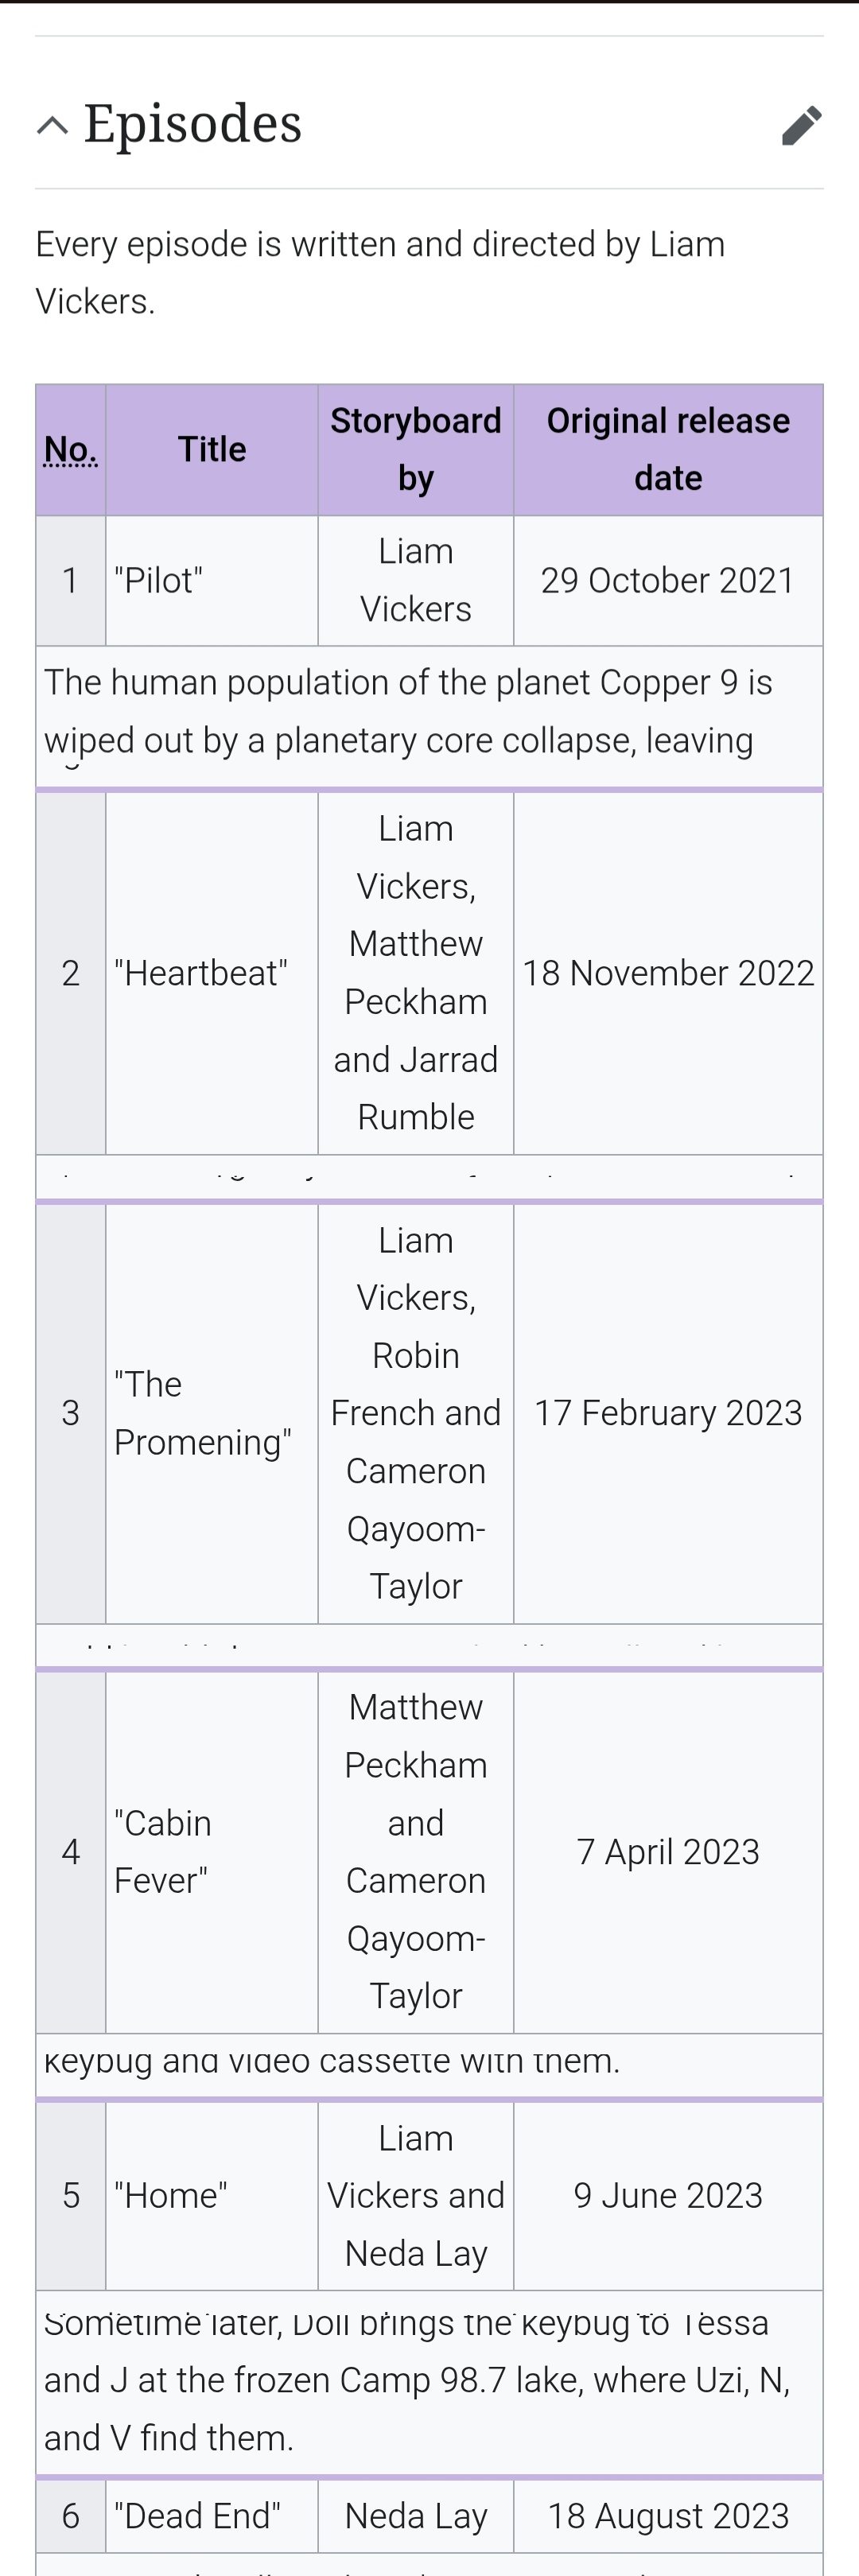
Task: Tap the Copper 9 episode summary text
Action: pos(408,711)
